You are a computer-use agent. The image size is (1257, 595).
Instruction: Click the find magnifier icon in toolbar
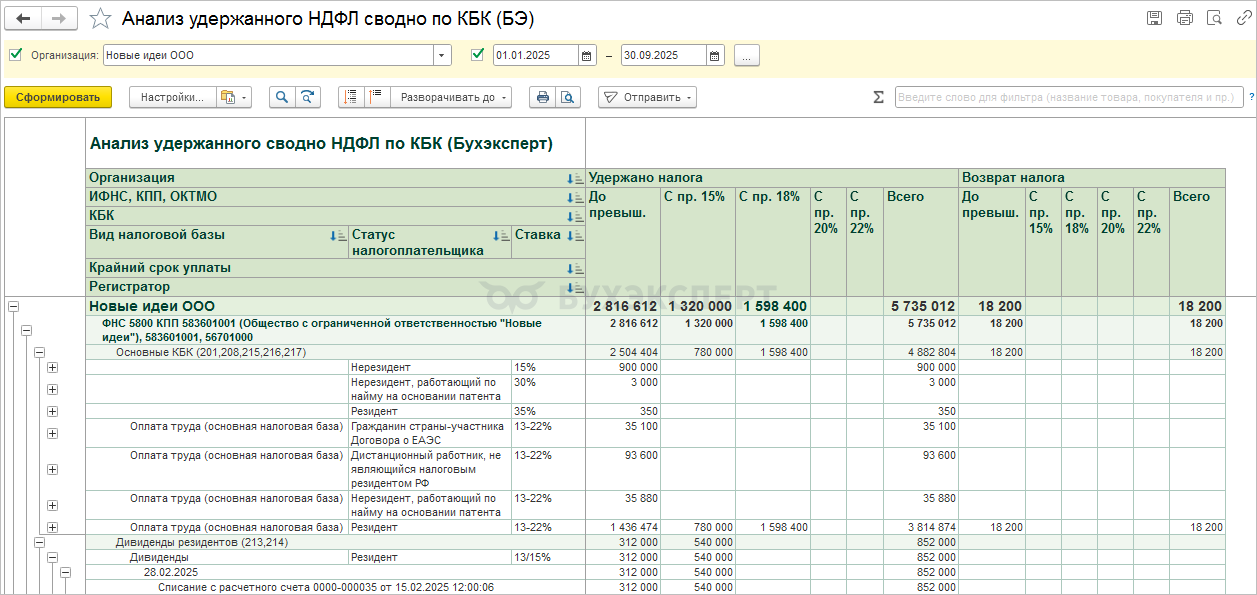[282, 97]
